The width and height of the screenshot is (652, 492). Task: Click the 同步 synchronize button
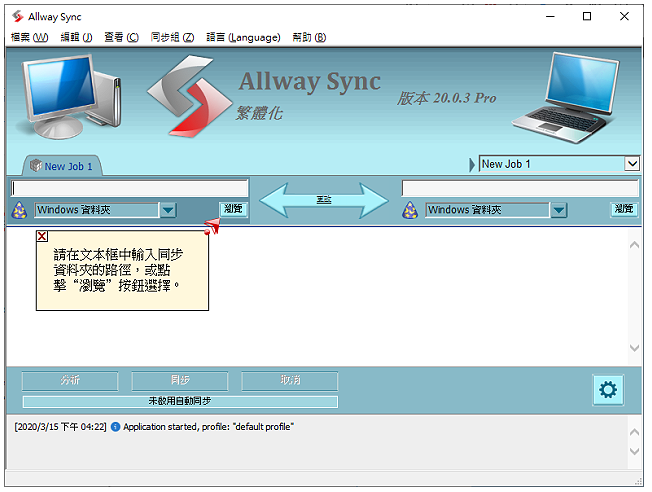[x=180, y=381]
